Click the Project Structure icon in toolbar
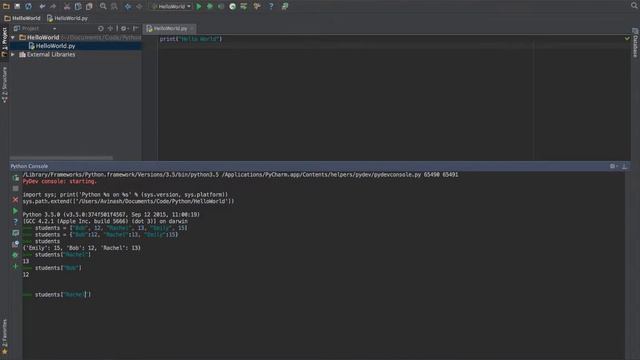Viewport: 640px width, 360px height. coord(257,6)
